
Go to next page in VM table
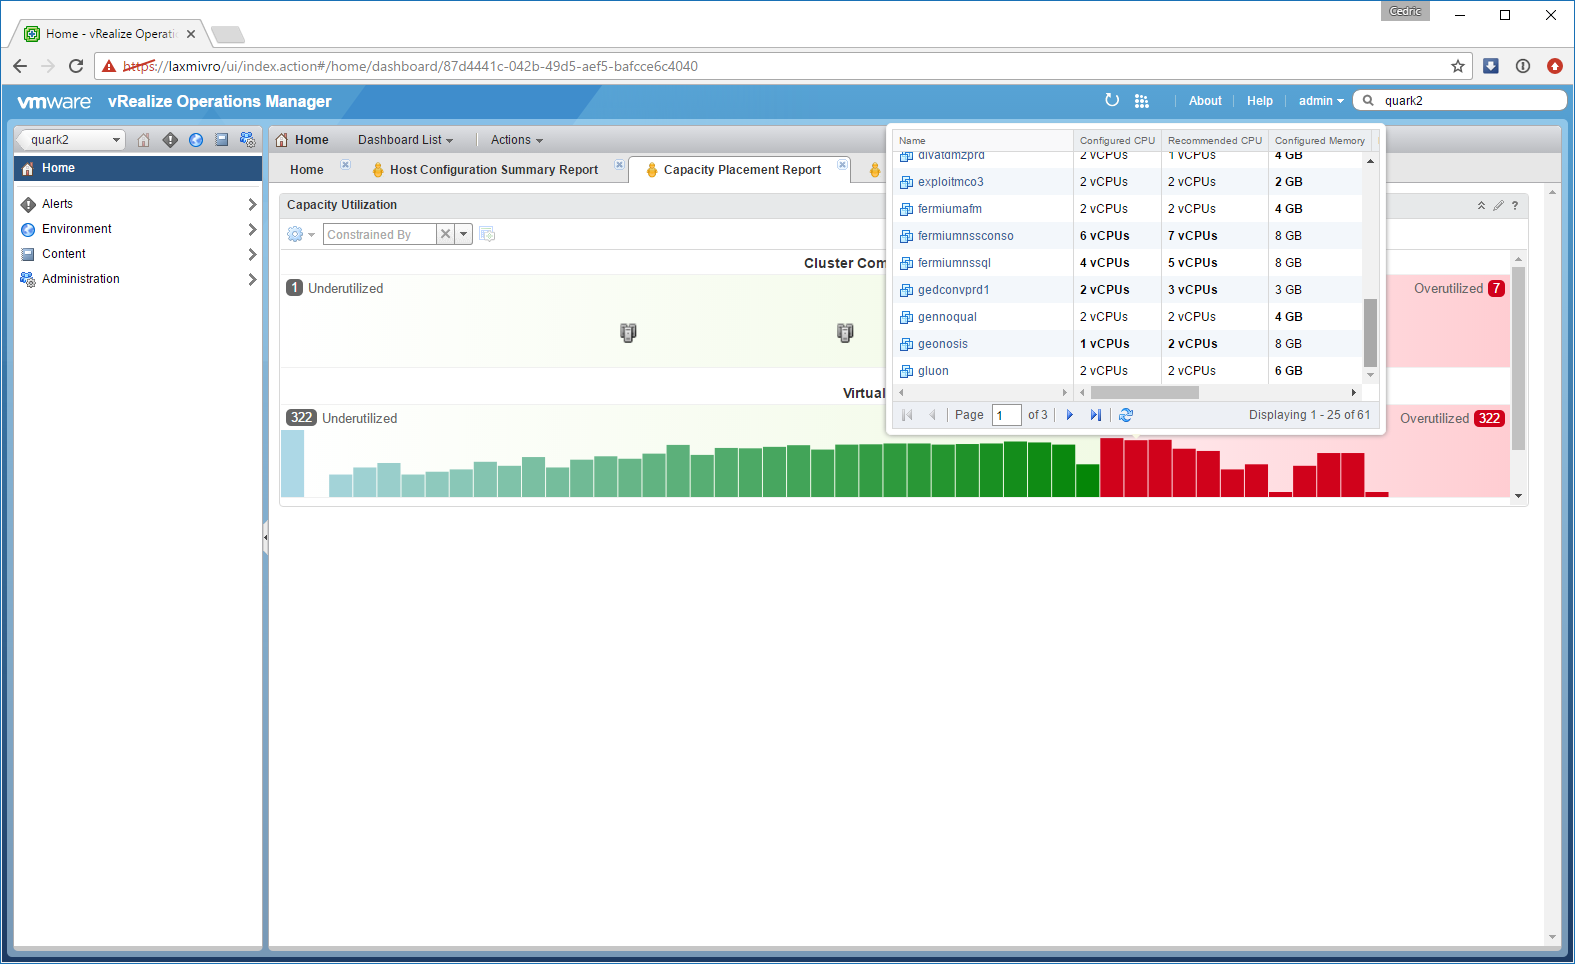click(x=1070, y=415)
